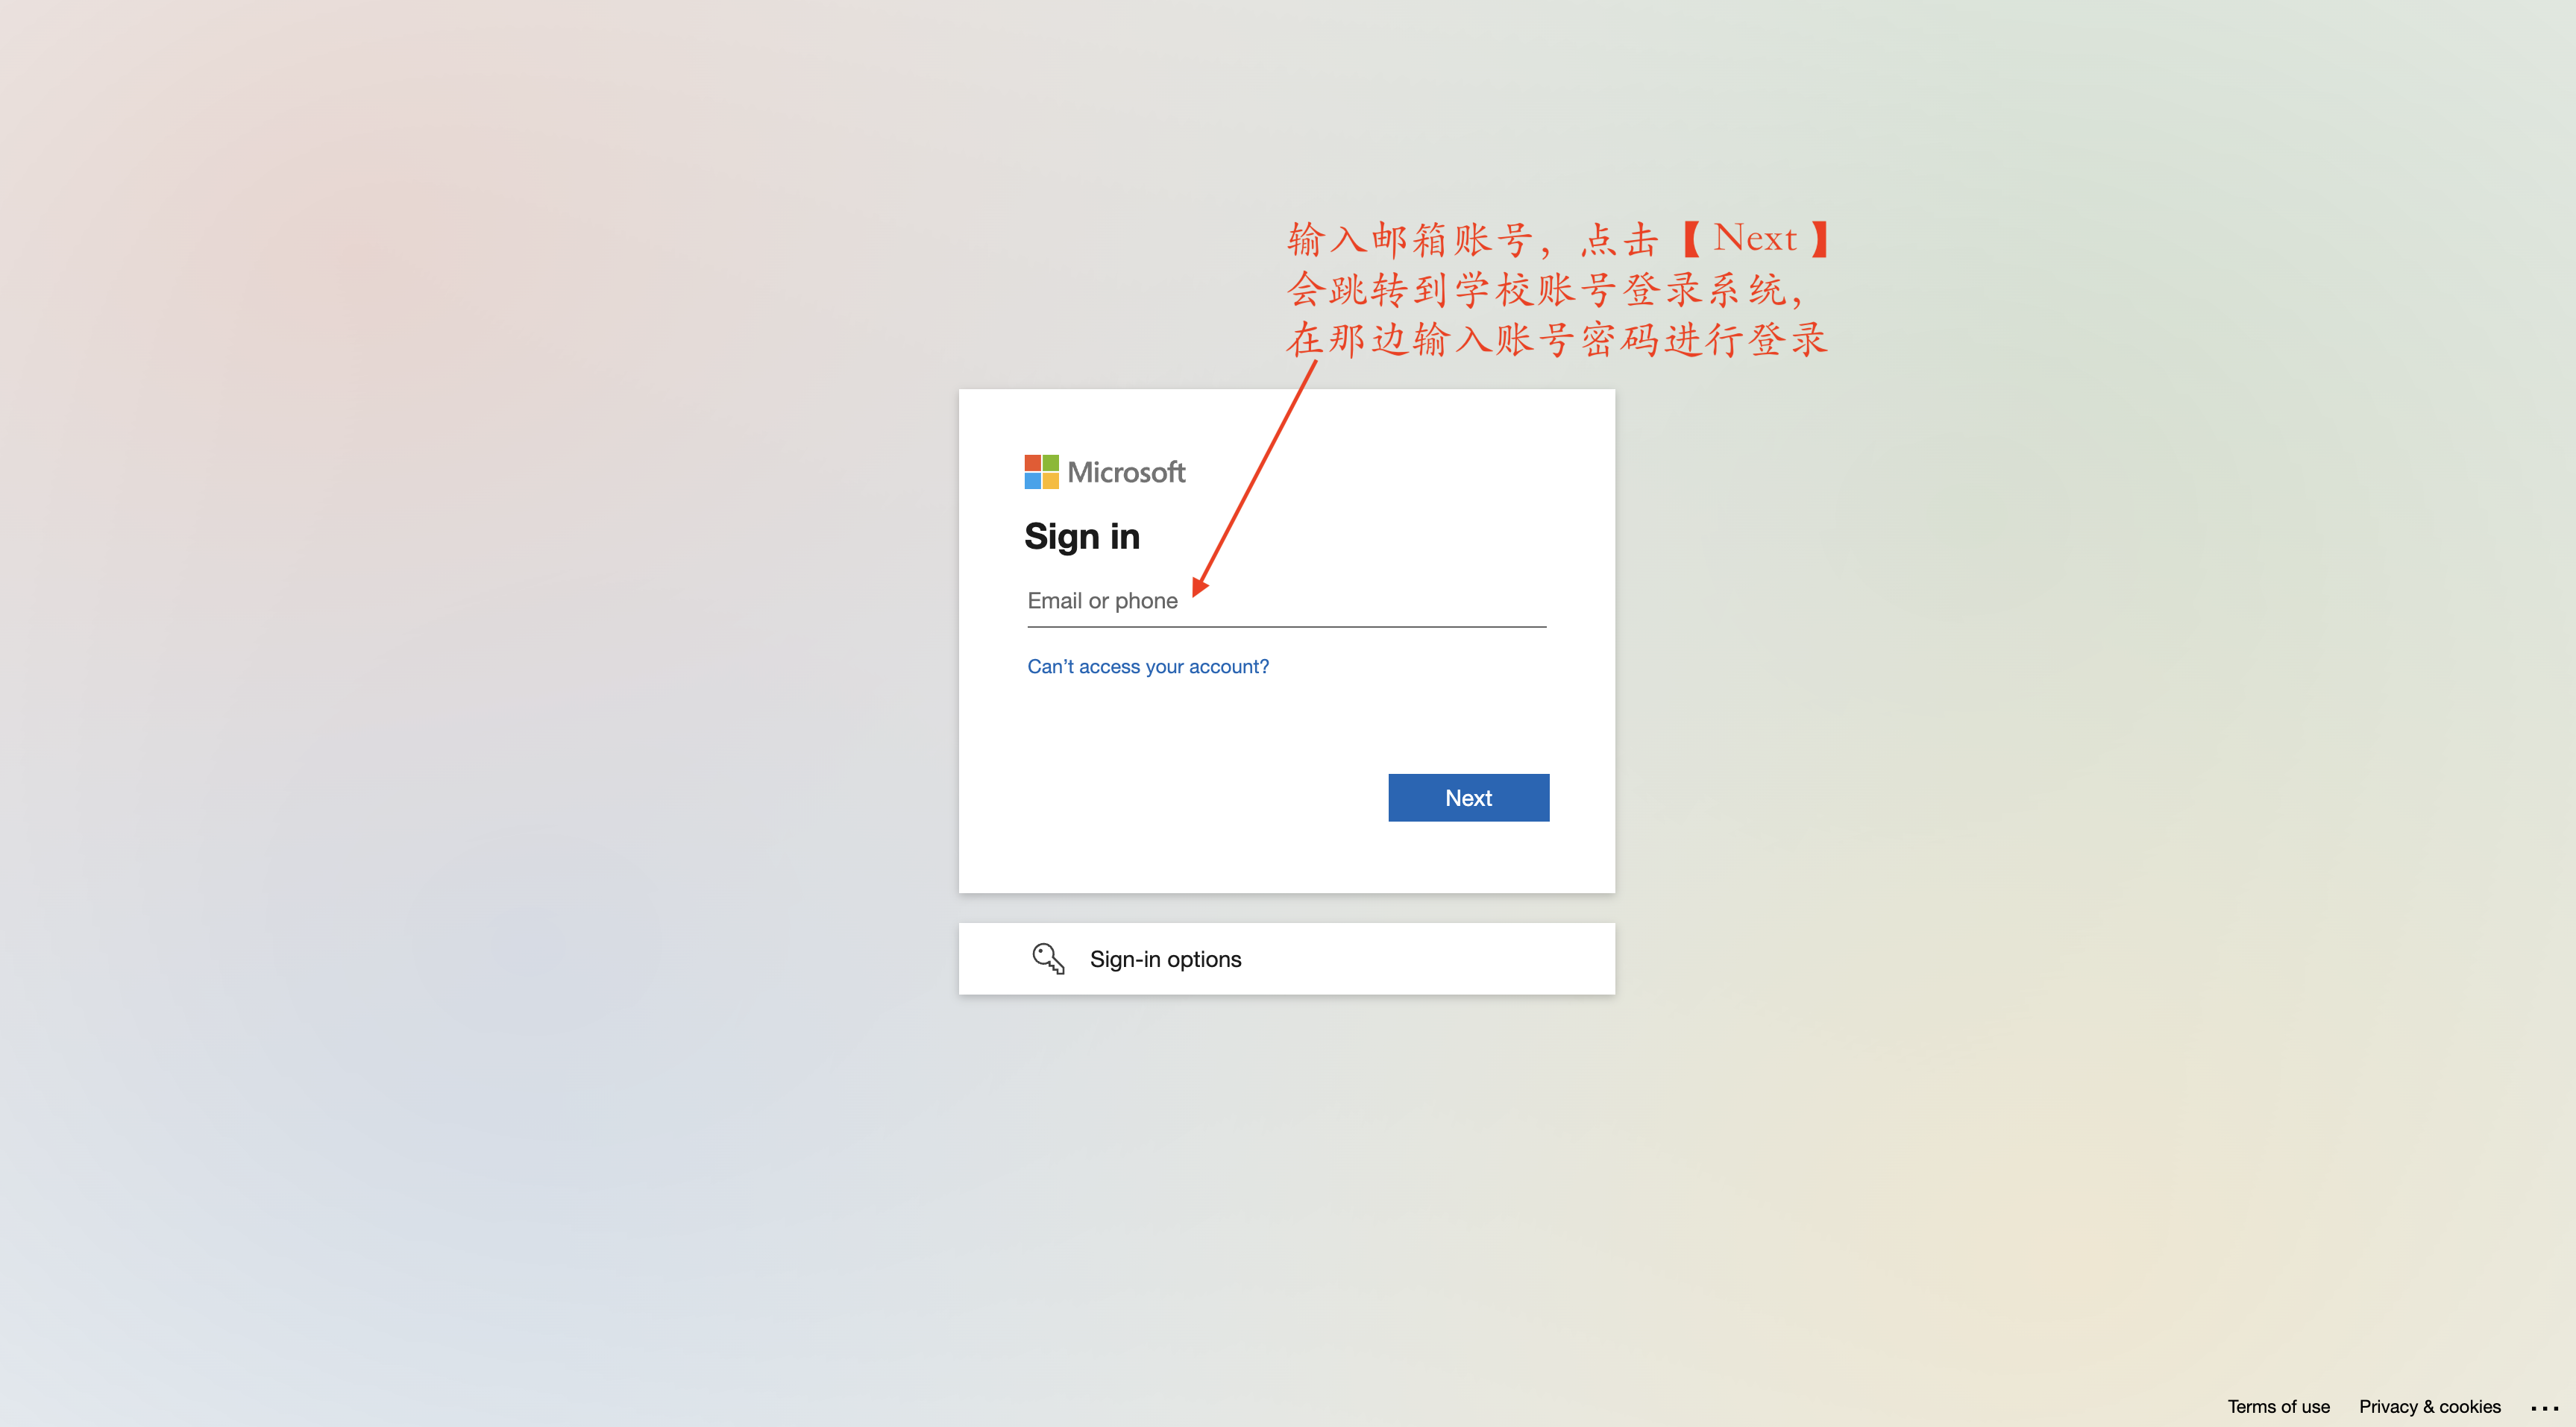Open Can't access your account link
The width and height of the screenshot is (2576, 1427).
pos(1147,666)
